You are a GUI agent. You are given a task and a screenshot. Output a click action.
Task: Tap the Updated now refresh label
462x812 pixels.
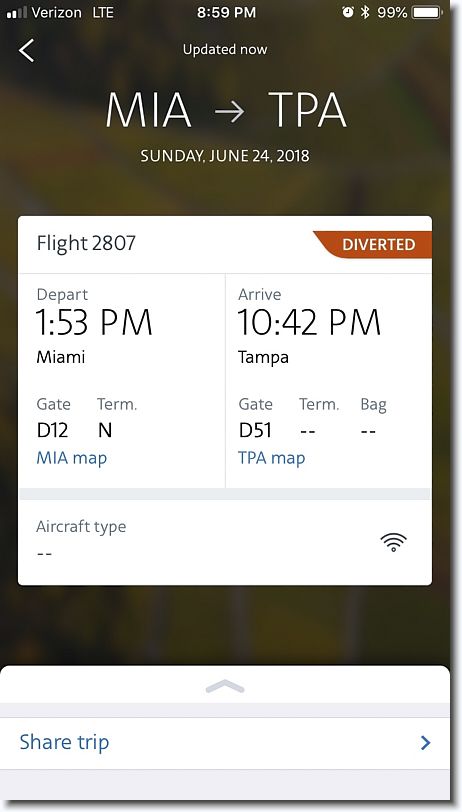click(x=225, y=50)
